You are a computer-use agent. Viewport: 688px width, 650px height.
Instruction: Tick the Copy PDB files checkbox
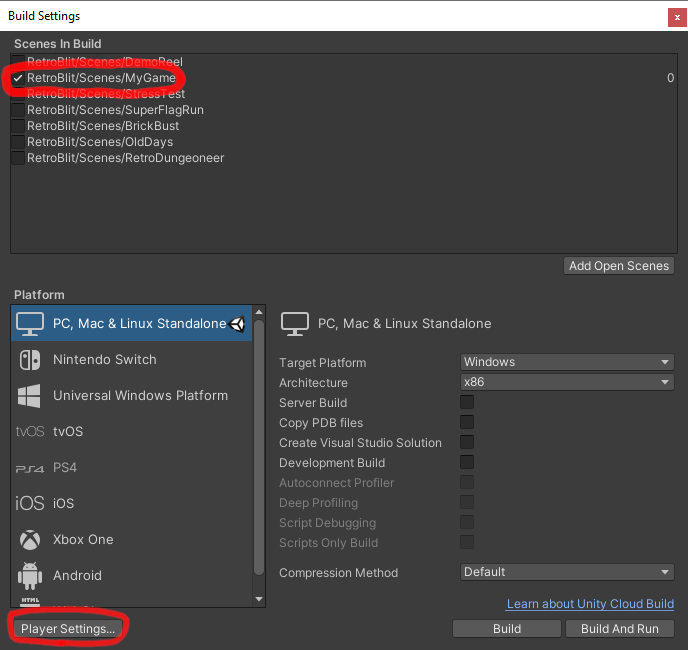click(x=467, y=422)
